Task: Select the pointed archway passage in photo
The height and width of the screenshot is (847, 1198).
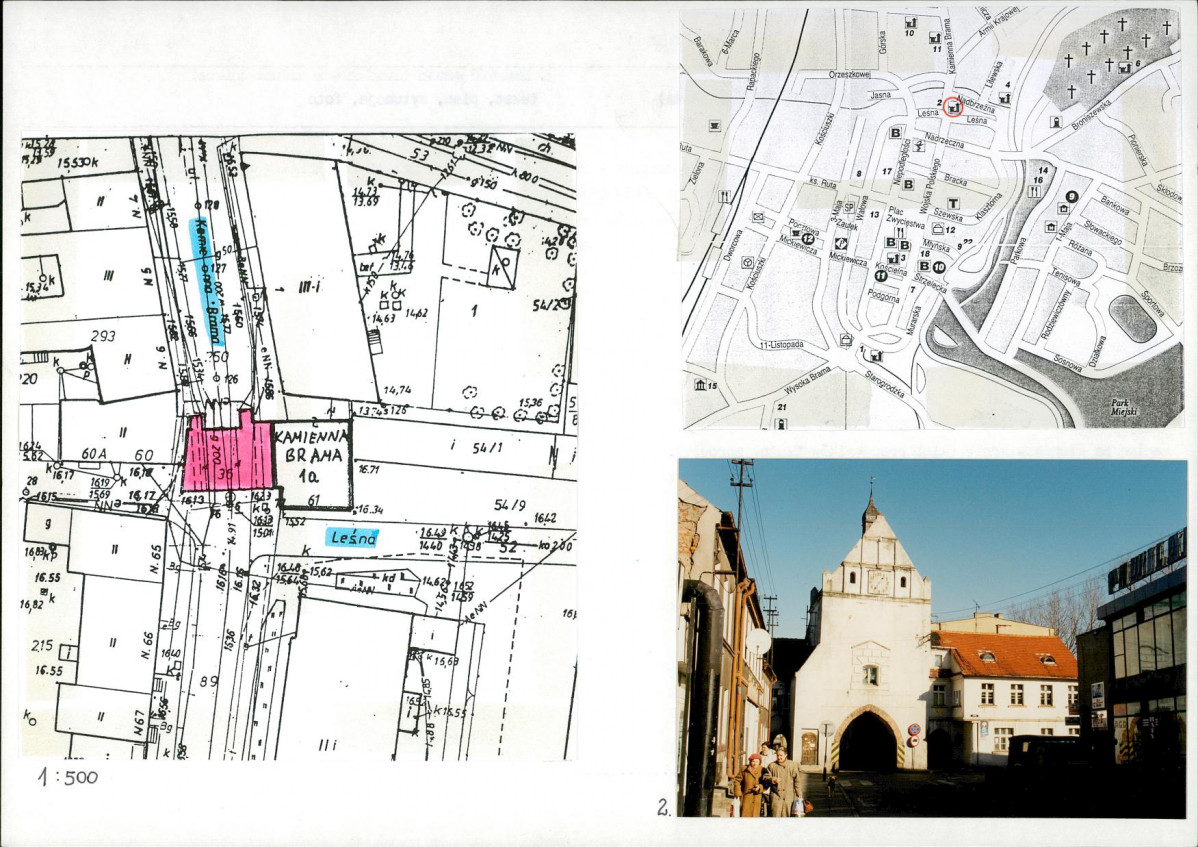Action: (x=867, y=740)
